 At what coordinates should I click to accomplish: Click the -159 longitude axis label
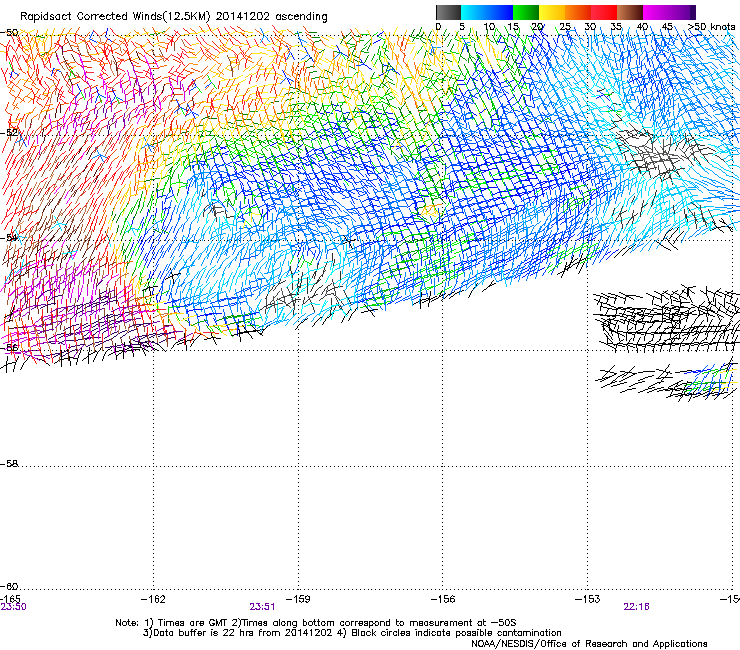coord(298,599)
